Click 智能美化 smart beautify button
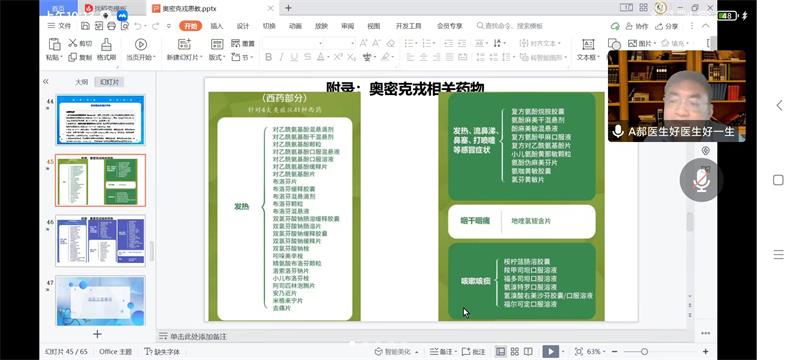800x360 pixels. point(396,351)
